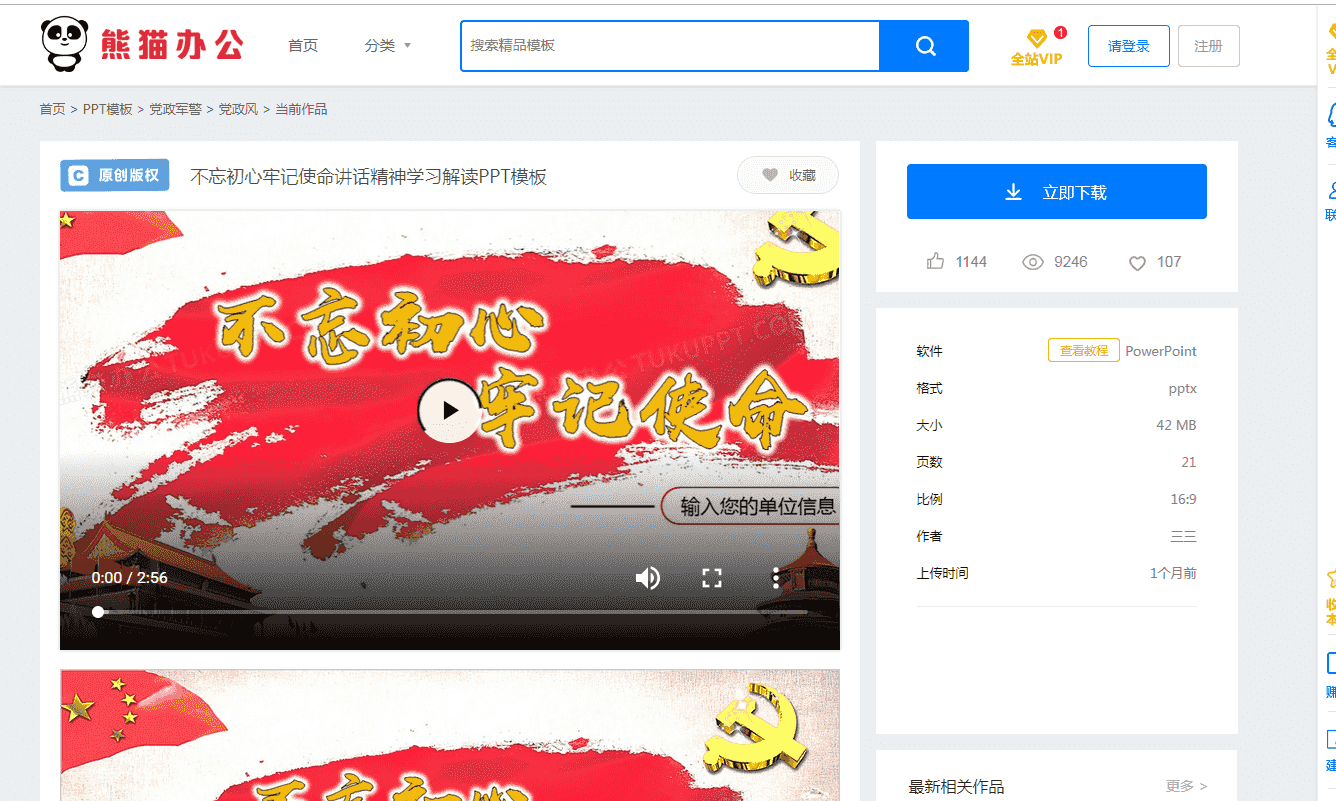
Task: Click the 请登录 button
Action: click(1129, 46)
